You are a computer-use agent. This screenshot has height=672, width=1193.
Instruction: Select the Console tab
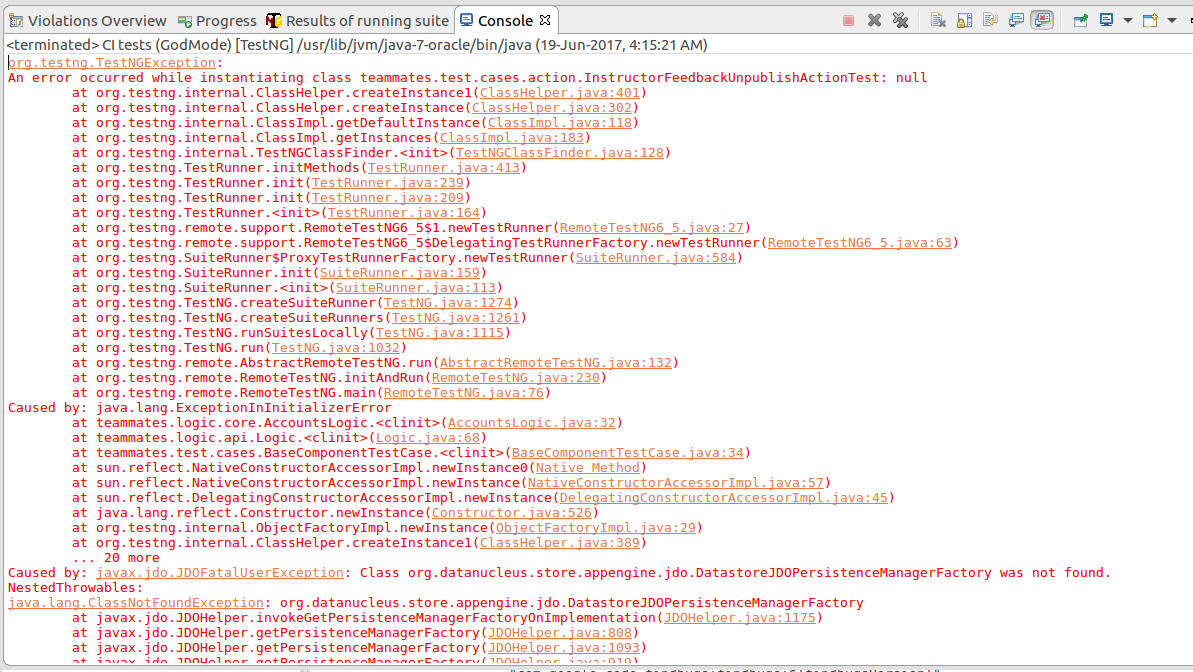coord(504,21)
